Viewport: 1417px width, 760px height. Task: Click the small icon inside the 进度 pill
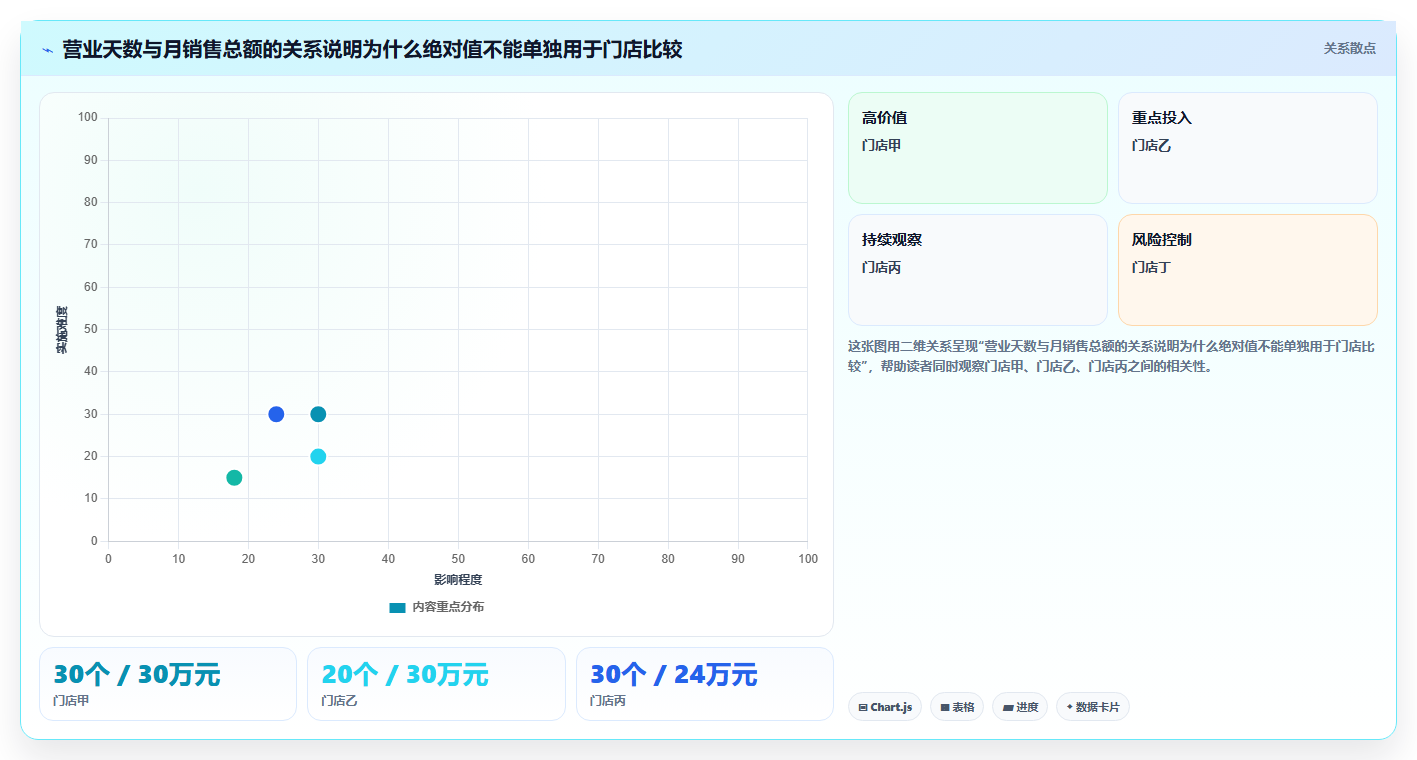[x=1008, y=707]
